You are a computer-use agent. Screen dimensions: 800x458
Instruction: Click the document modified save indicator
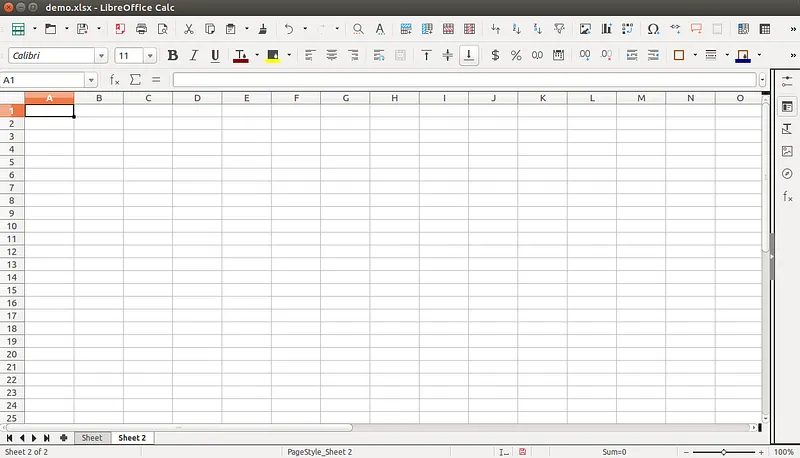tap(522, 451)
